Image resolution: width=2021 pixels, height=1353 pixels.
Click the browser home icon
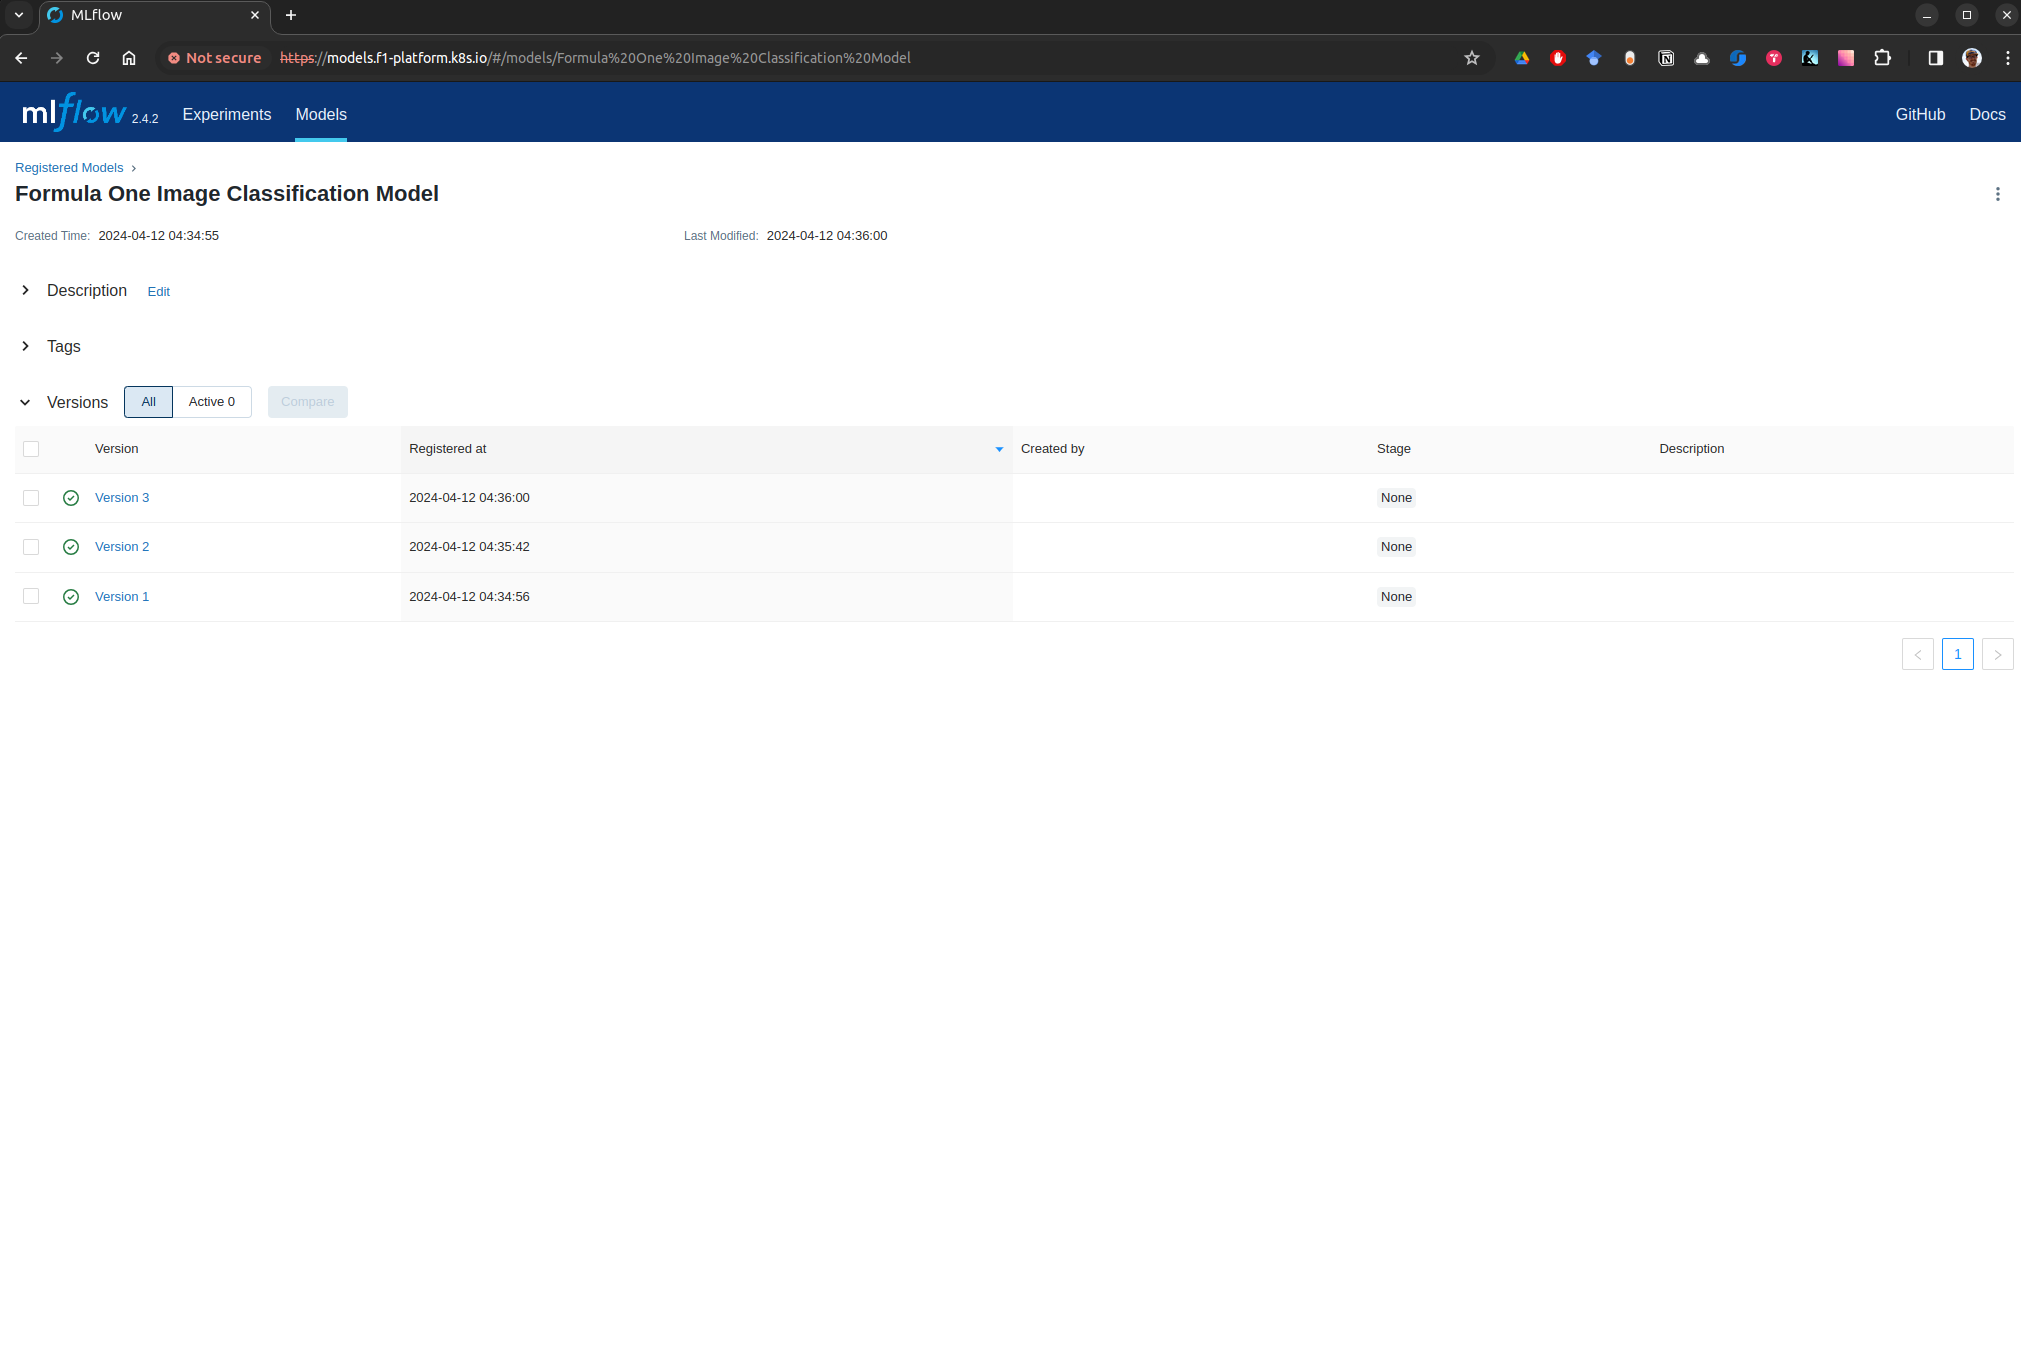[x=129, y=58]
